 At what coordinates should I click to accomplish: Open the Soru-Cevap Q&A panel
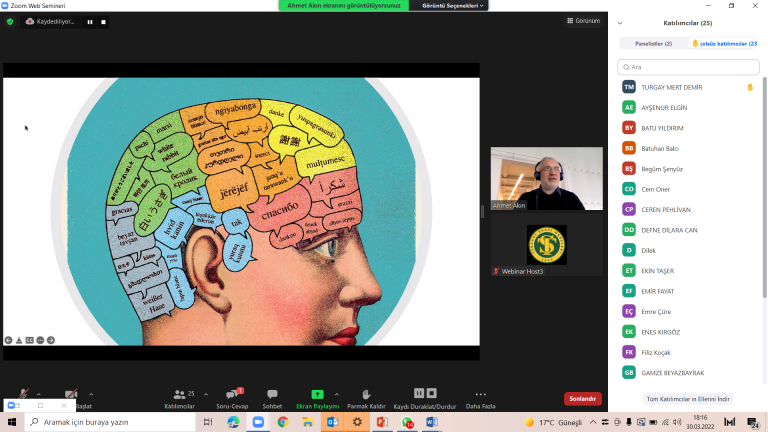click(232, 399)
